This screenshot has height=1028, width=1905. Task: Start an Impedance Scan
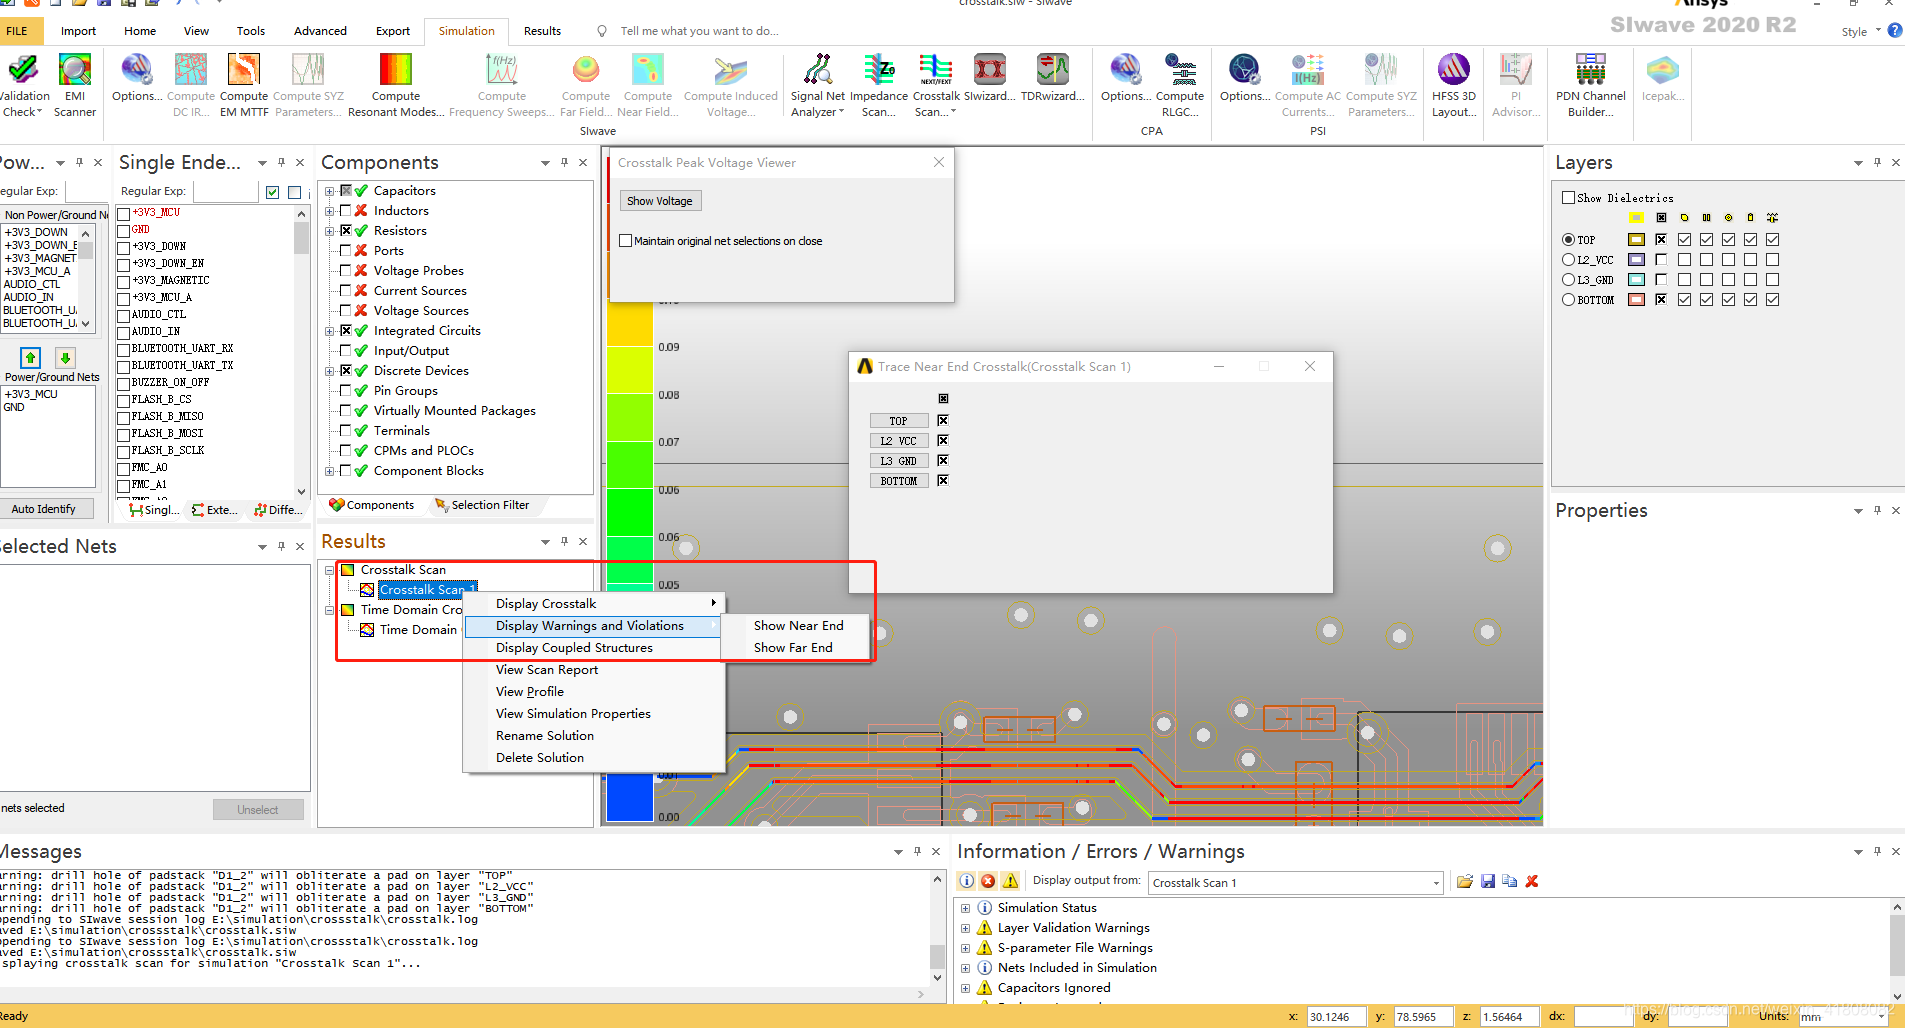pyautogui.click(x=878, y=85)
